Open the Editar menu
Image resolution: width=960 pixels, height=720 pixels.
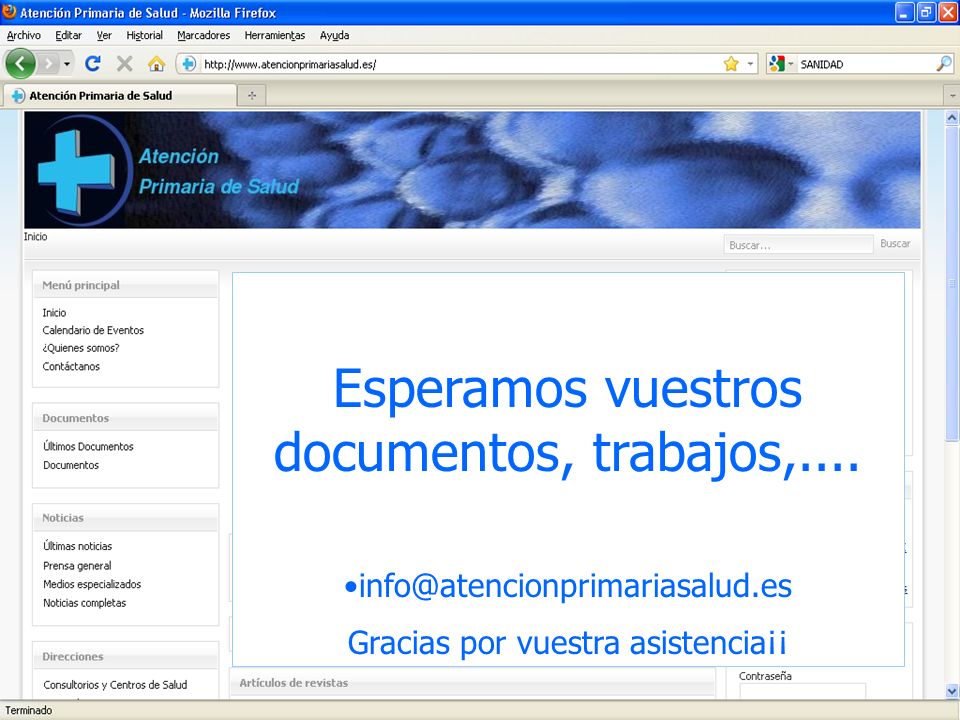[x=69, y=36]
